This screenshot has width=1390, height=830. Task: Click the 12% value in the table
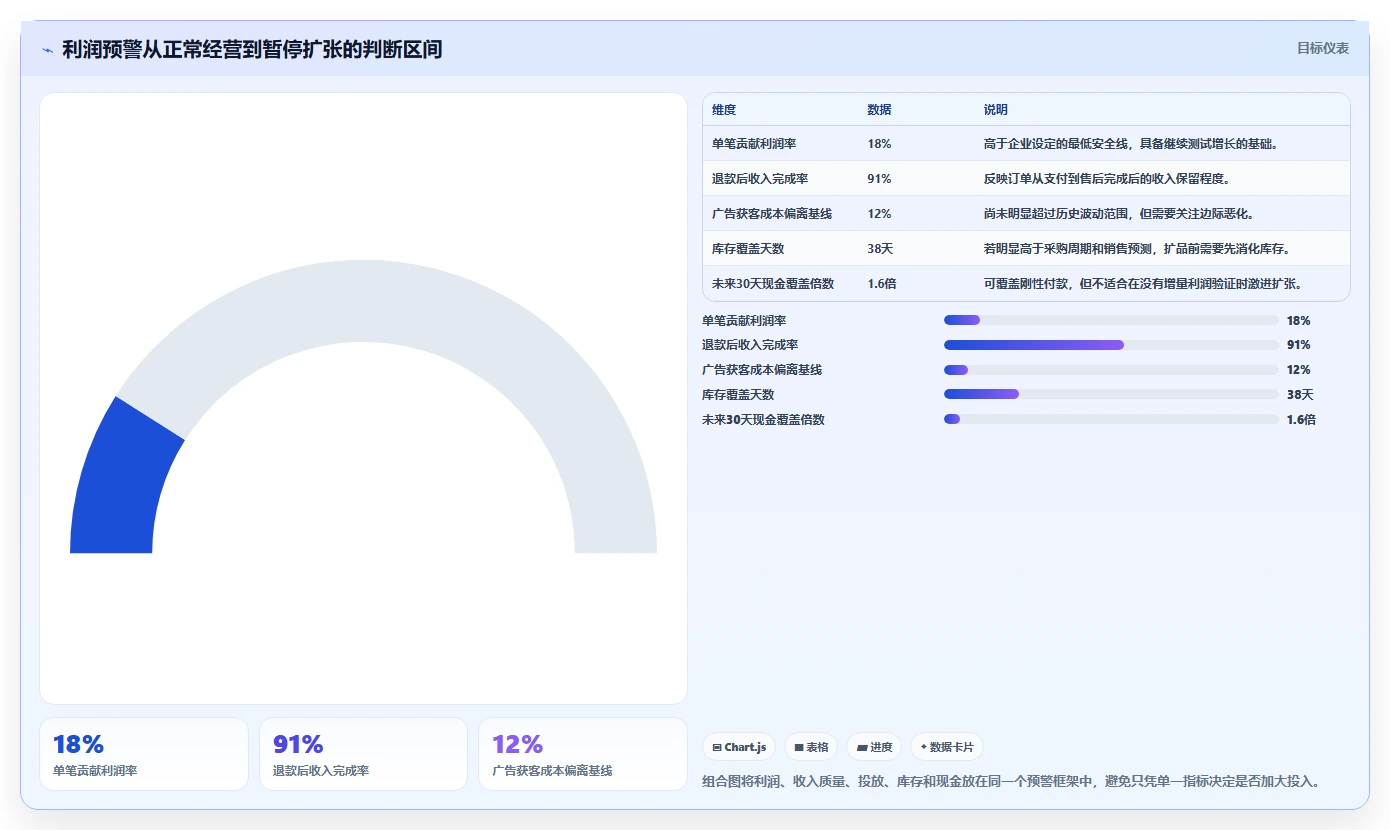(879, 214)
